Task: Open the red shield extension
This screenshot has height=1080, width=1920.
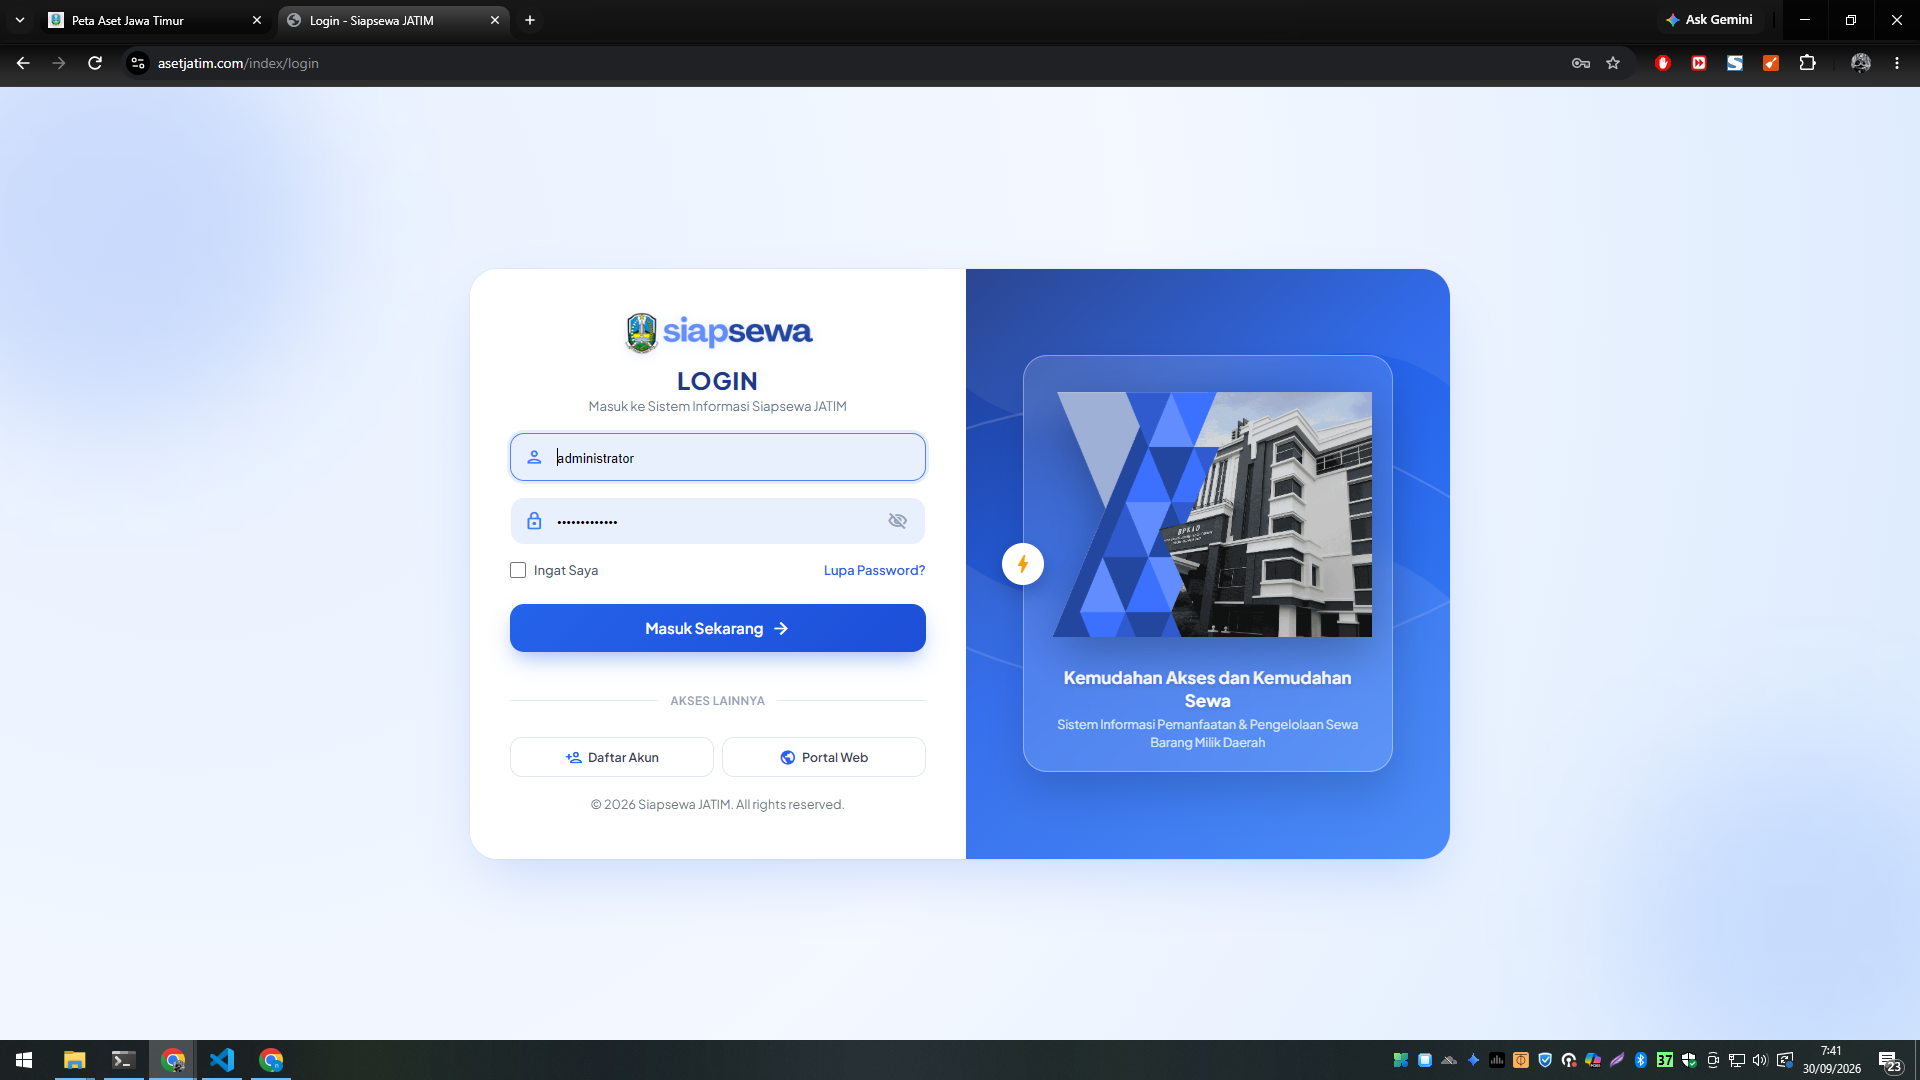Action: [1663, 63]
